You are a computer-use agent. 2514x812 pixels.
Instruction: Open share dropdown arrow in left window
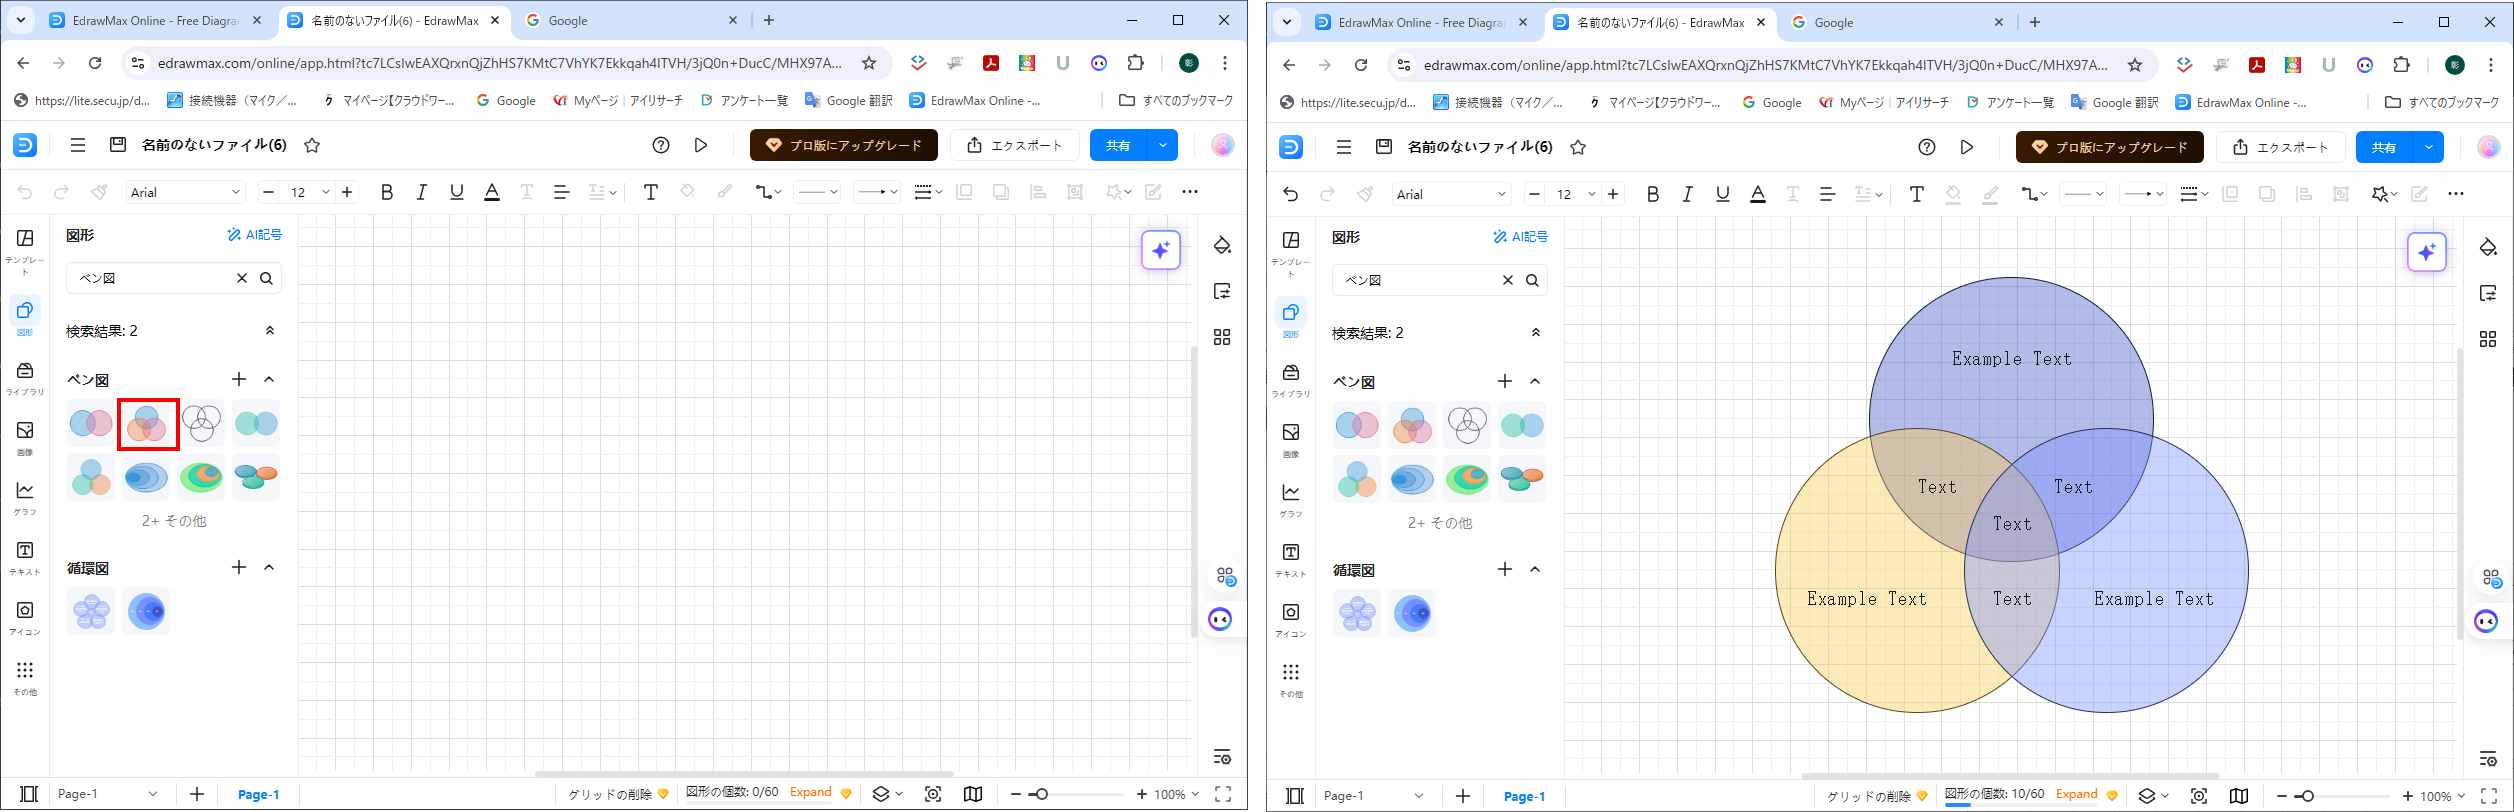1163,145
